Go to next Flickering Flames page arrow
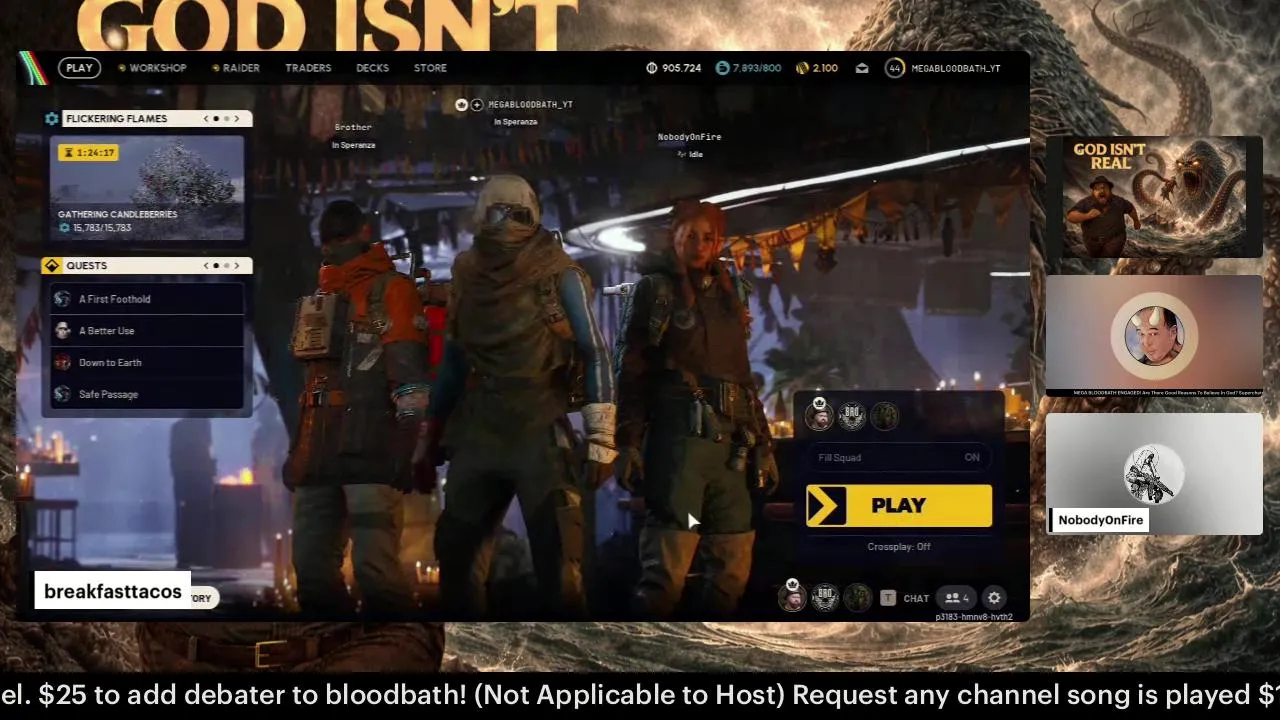Image resolution: width=1280 pixels, height=720 pixels. click(237, 118)
